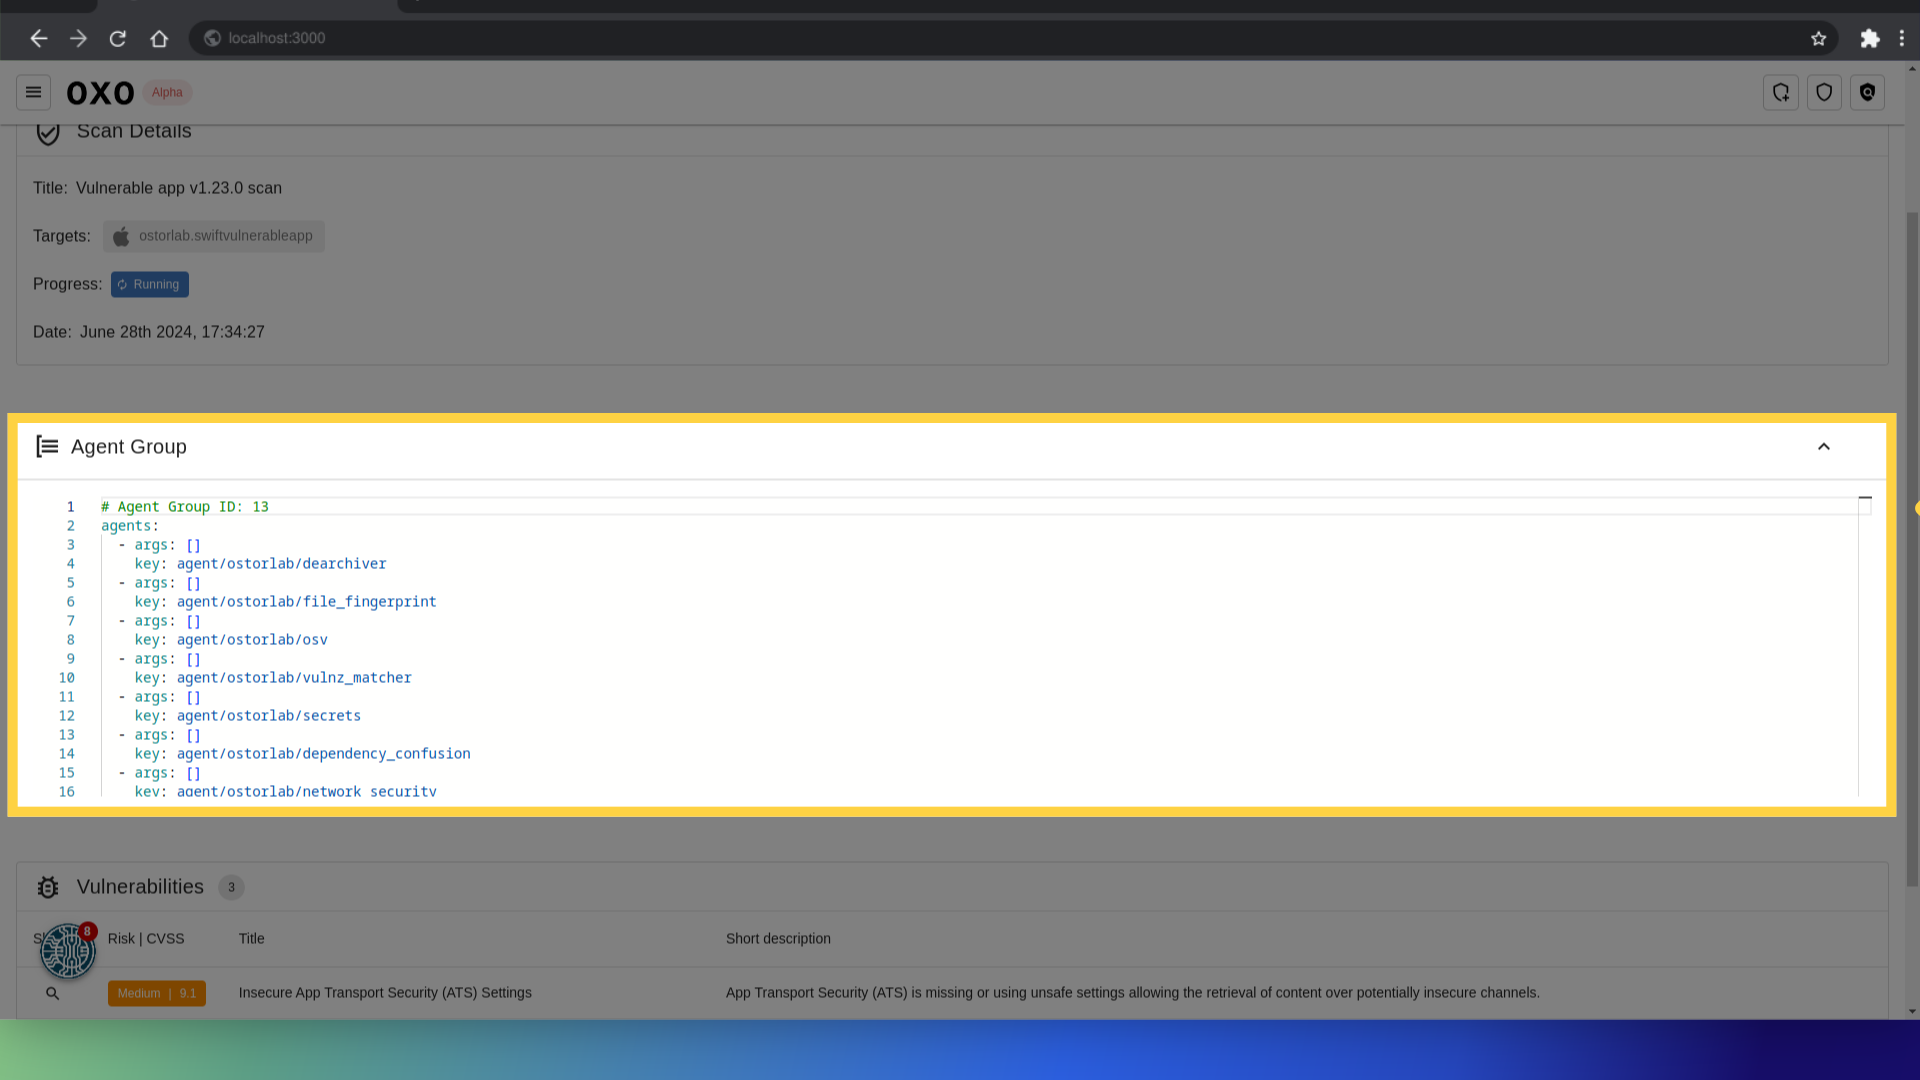This screenshot has height=1080, width=1920.
Task: Click the Scan Details shield check icon
Action: [48, 132]
